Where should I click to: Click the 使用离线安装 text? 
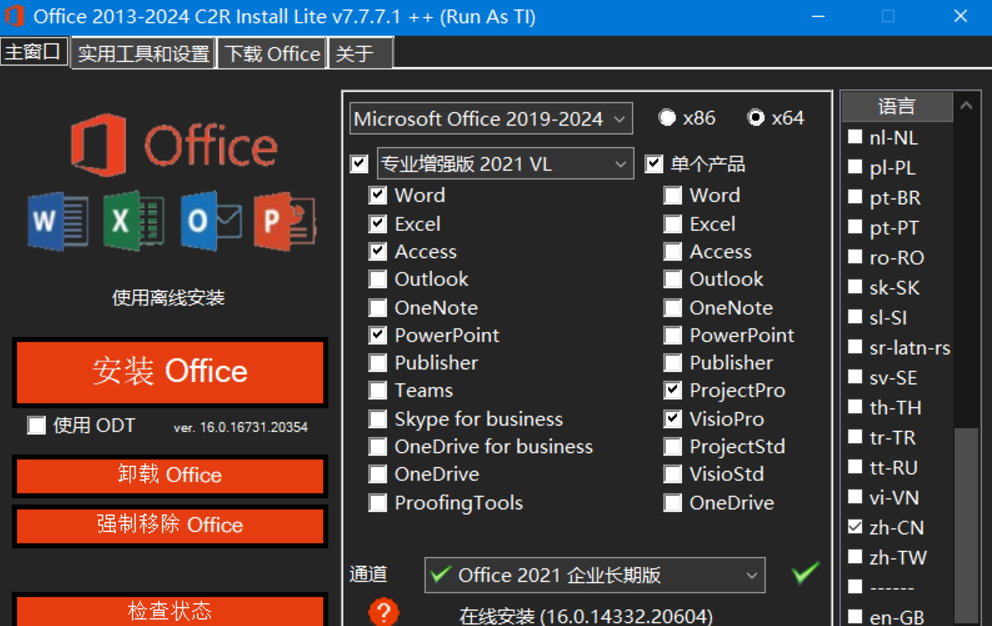pyautogui.click(x=168, y=297)
